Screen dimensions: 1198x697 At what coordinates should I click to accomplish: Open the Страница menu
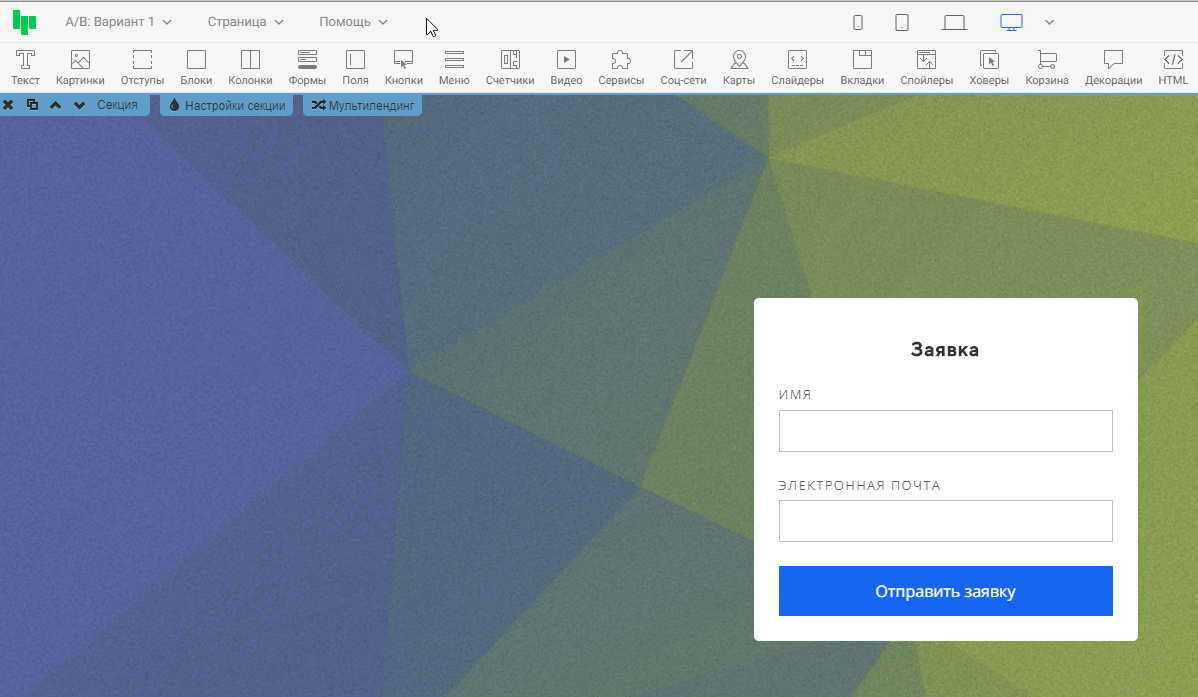click(245, 22)
